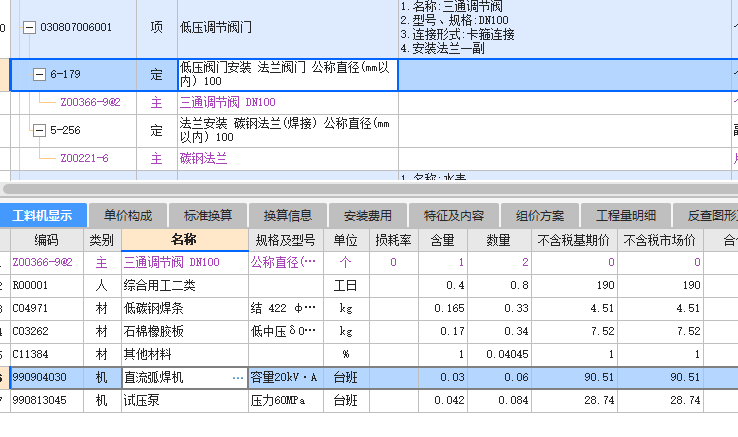The image size is (738, 437).
Task: Click the 综合用工二类 name cell
Action: (184, 285)
